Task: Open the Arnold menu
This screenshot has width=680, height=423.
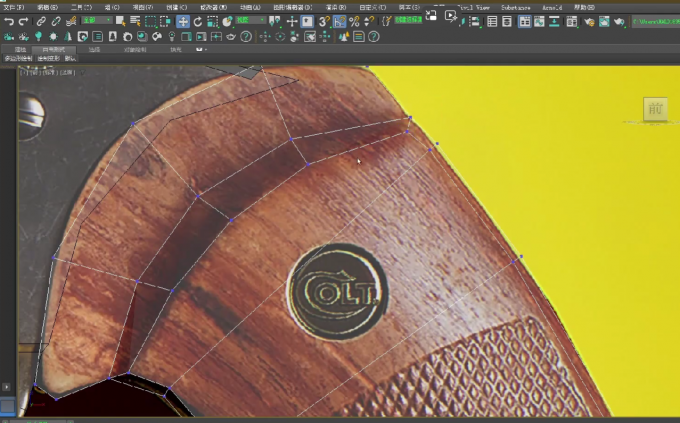Action: pyautogui.click(x=552, y=7)
